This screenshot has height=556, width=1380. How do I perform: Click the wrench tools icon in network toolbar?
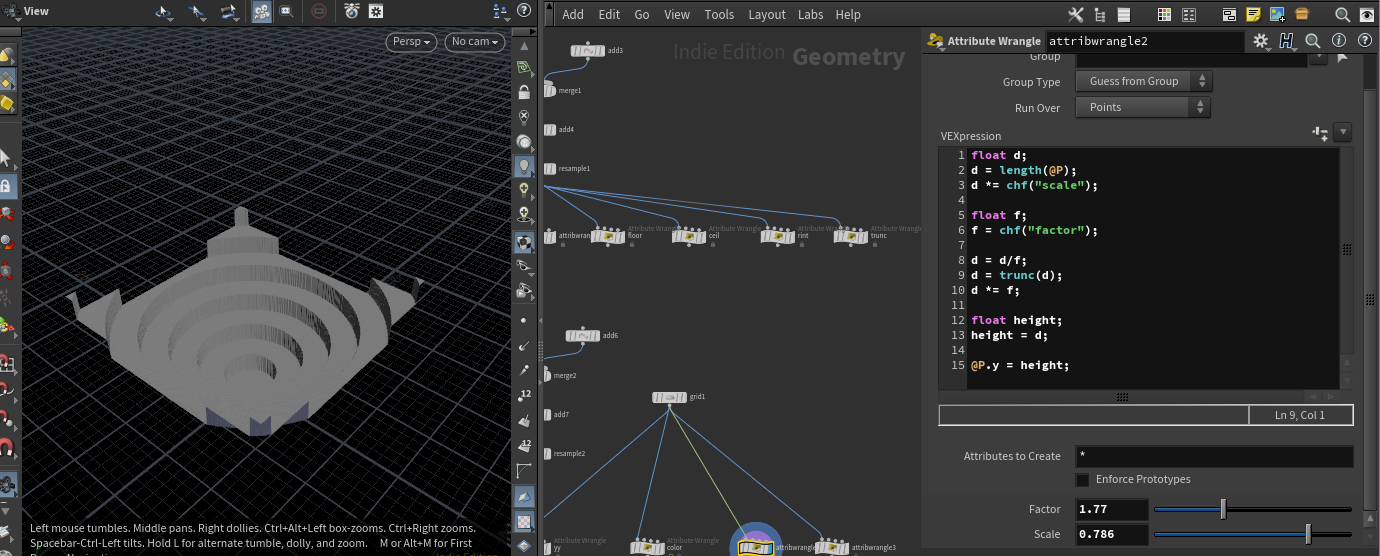click(x=1077, y=14)
